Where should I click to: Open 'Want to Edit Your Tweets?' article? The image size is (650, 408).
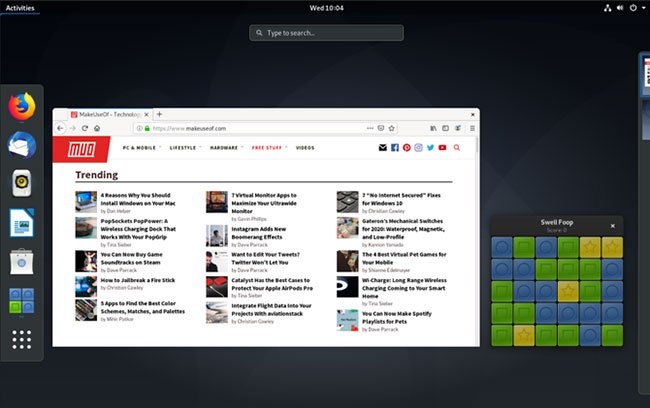click(265, 258)
